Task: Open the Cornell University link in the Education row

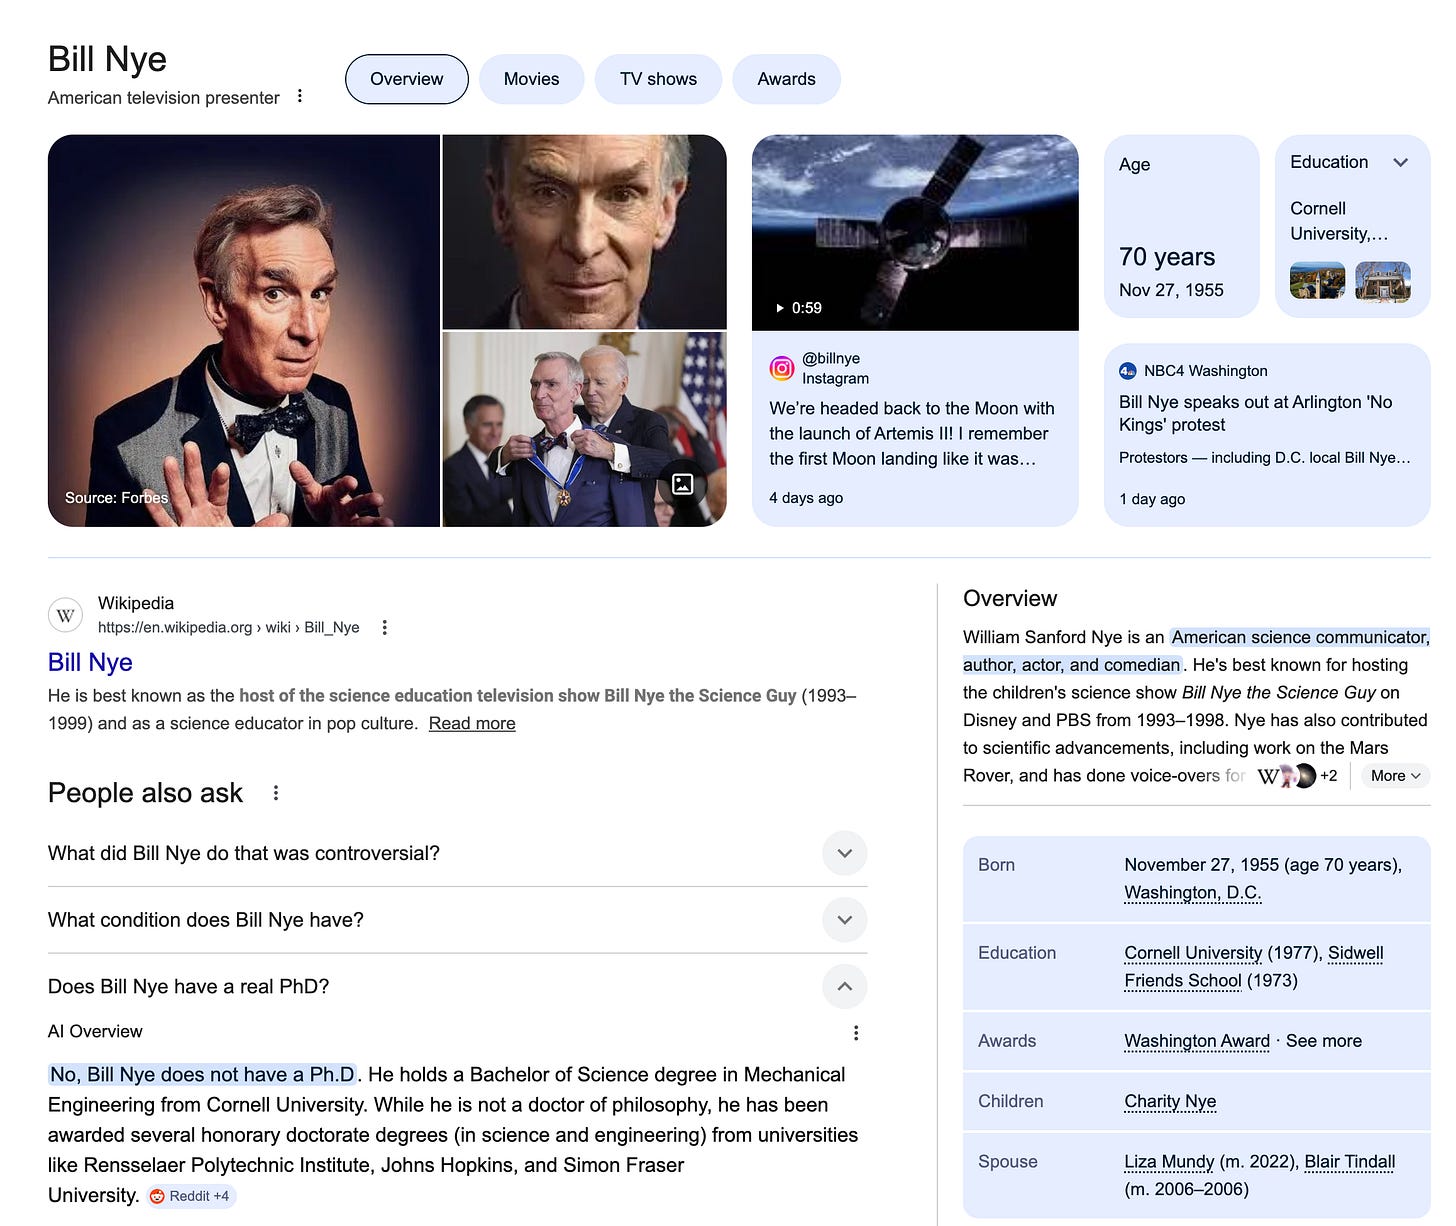Action: point(1193,953)
